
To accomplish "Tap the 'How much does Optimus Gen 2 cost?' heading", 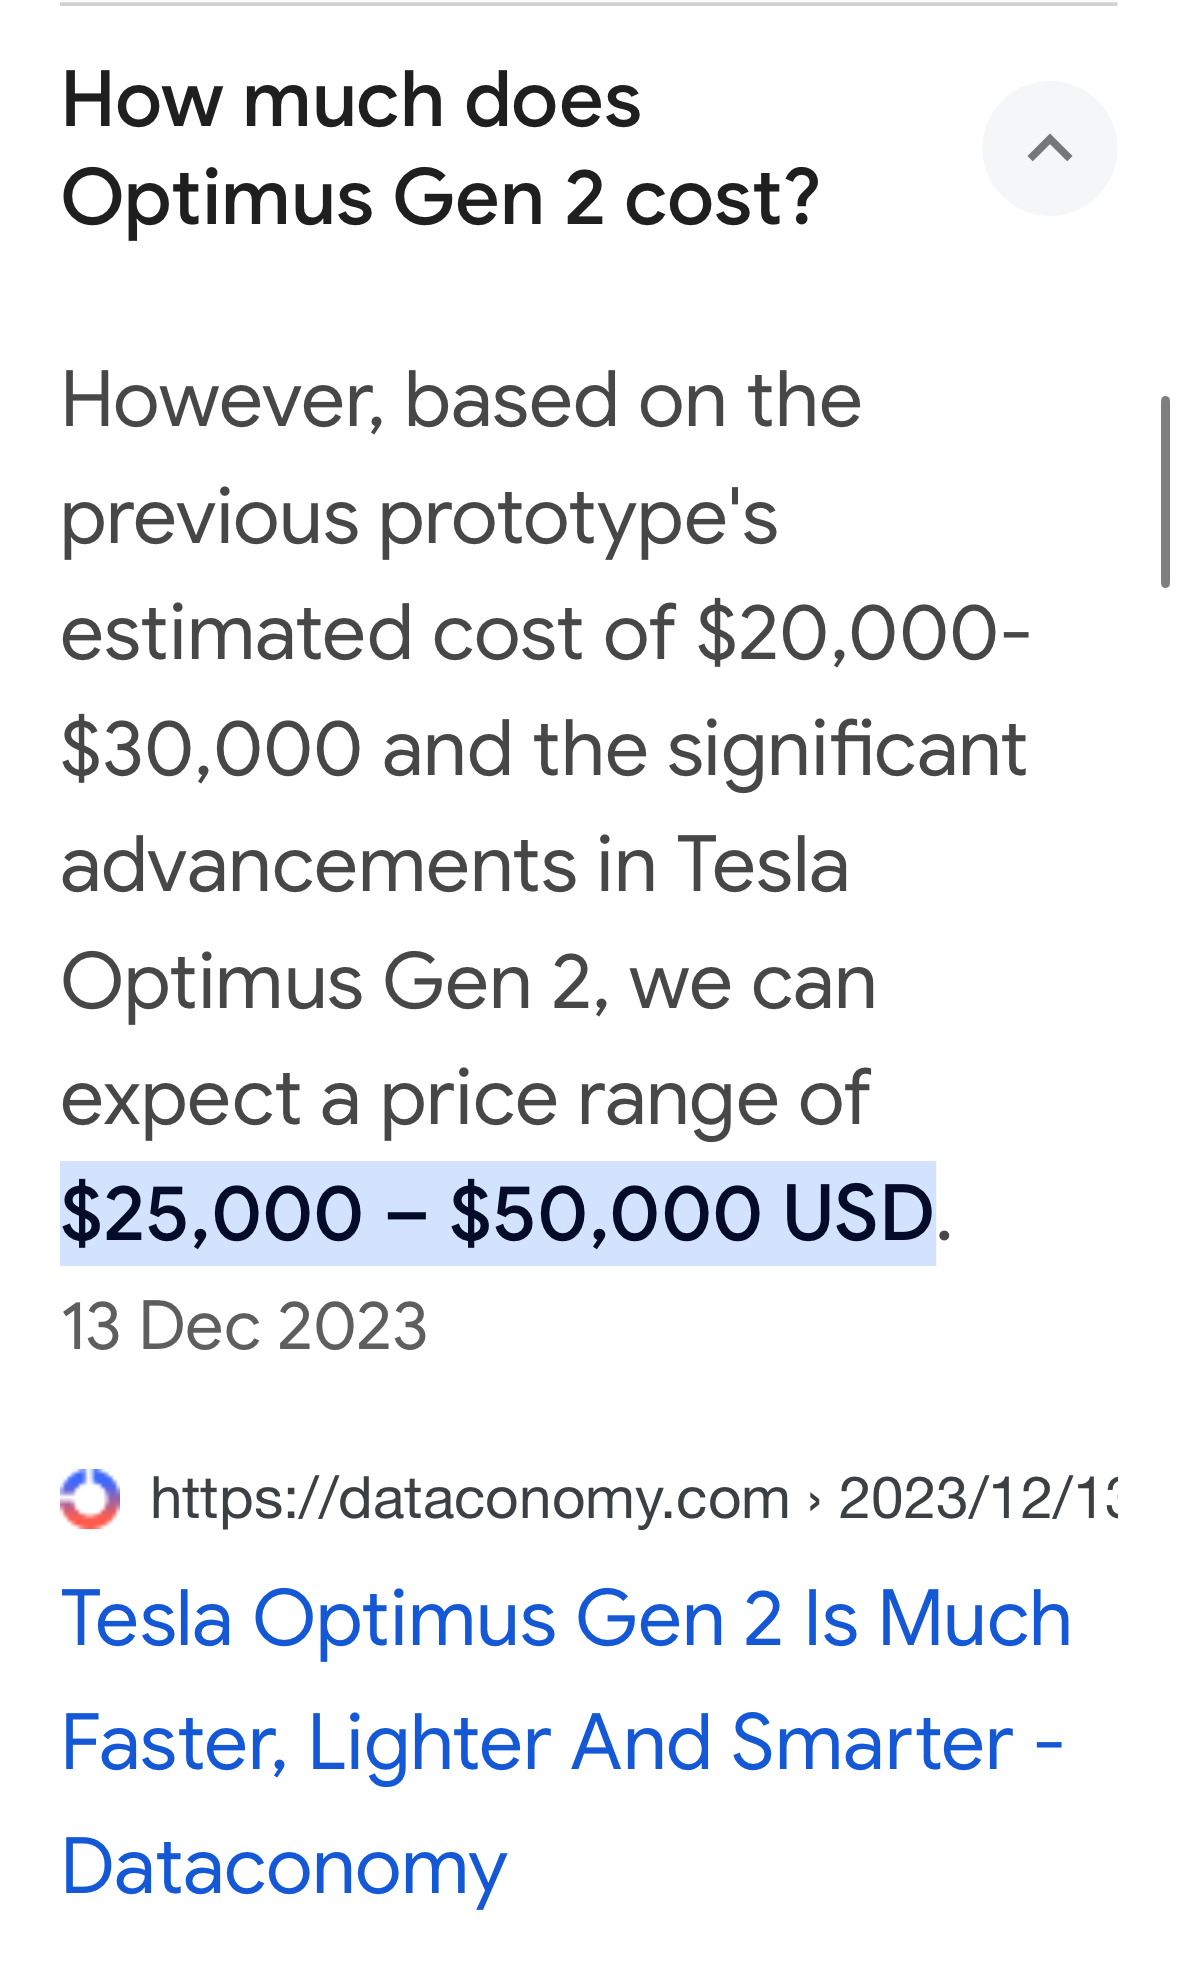I will 440,149.
